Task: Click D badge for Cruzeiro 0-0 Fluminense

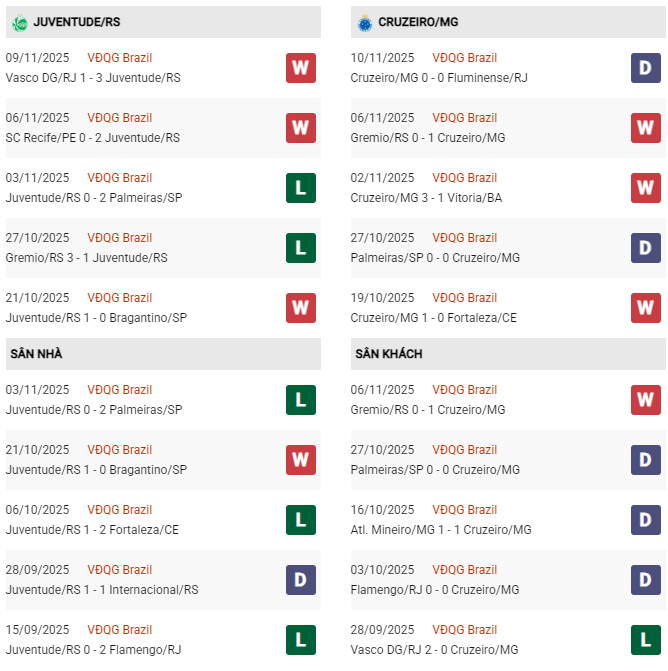Action: tap(645, 68)
